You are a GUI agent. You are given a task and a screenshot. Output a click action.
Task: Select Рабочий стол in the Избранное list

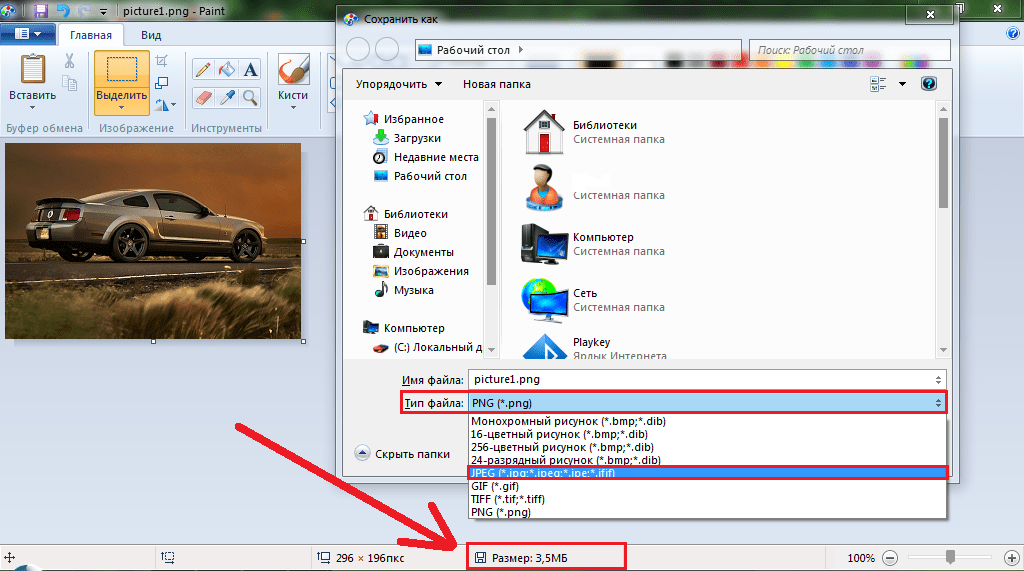pos(420,176)
